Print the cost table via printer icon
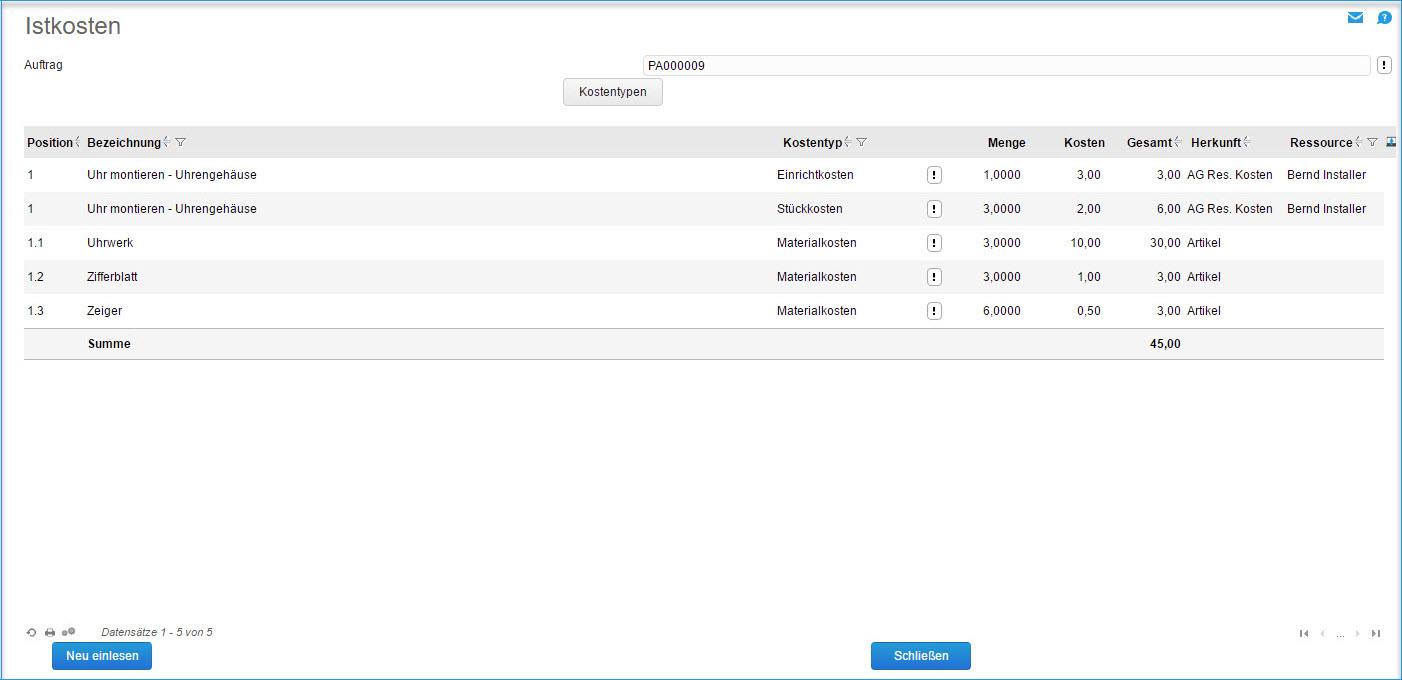The image size is (1402, 680). [x=50, y=633]
